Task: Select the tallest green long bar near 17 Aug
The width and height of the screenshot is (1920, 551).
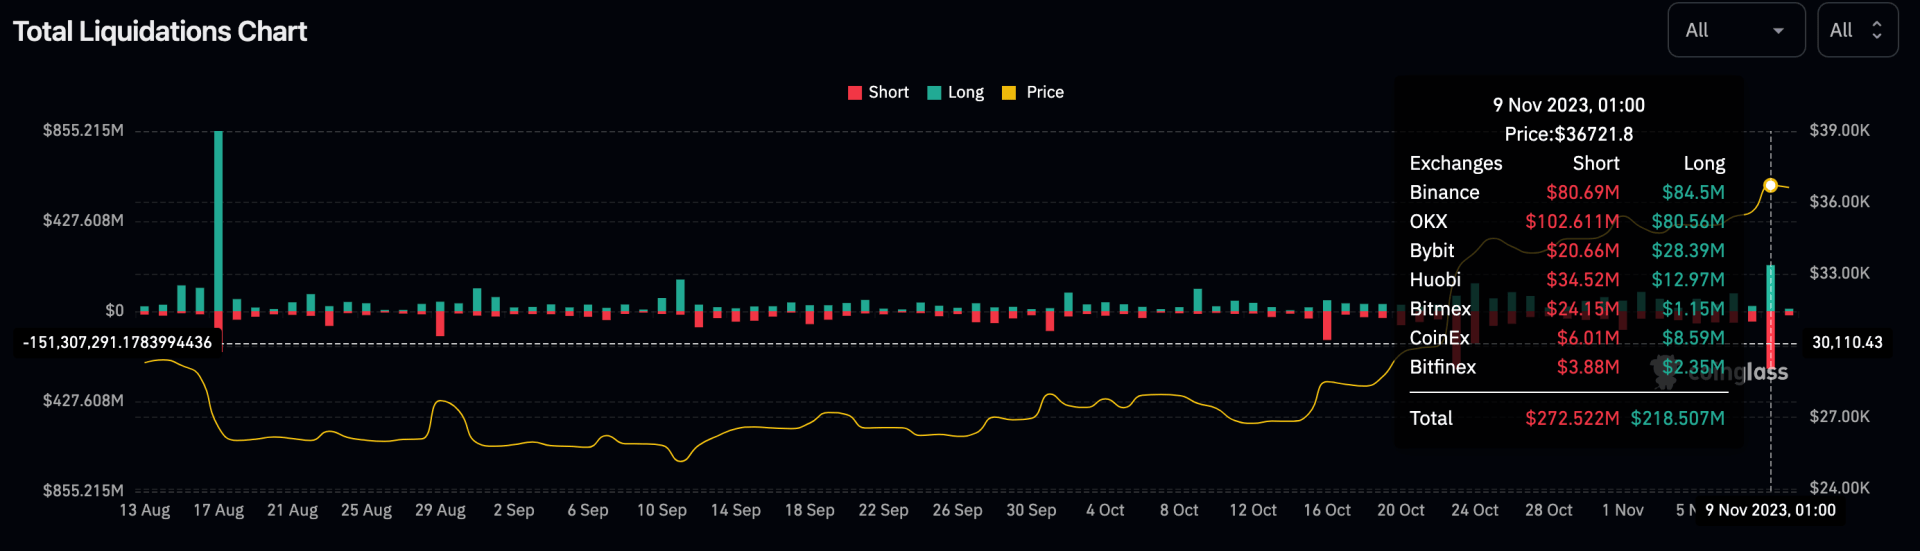Action: point(218,220)
